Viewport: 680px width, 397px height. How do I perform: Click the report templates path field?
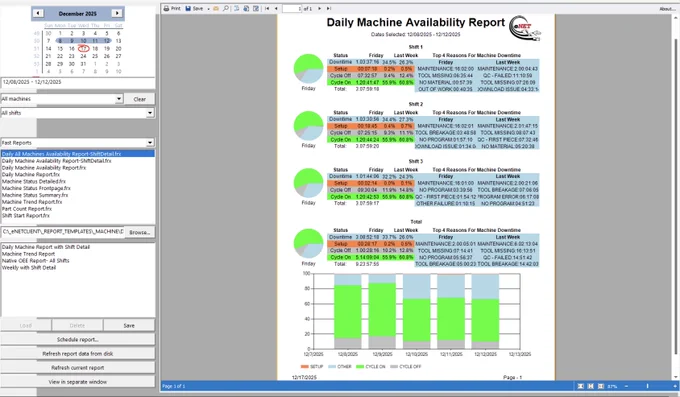(63, 232)
